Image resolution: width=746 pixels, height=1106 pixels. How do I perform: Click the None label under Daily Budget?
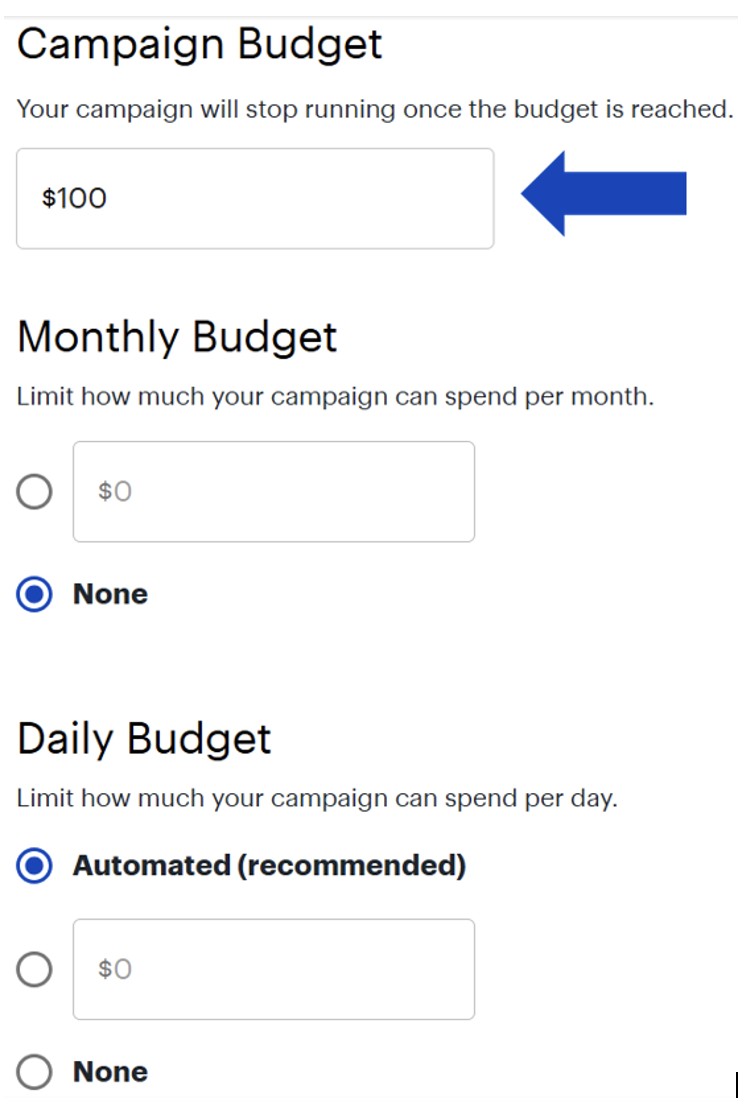110,1072
